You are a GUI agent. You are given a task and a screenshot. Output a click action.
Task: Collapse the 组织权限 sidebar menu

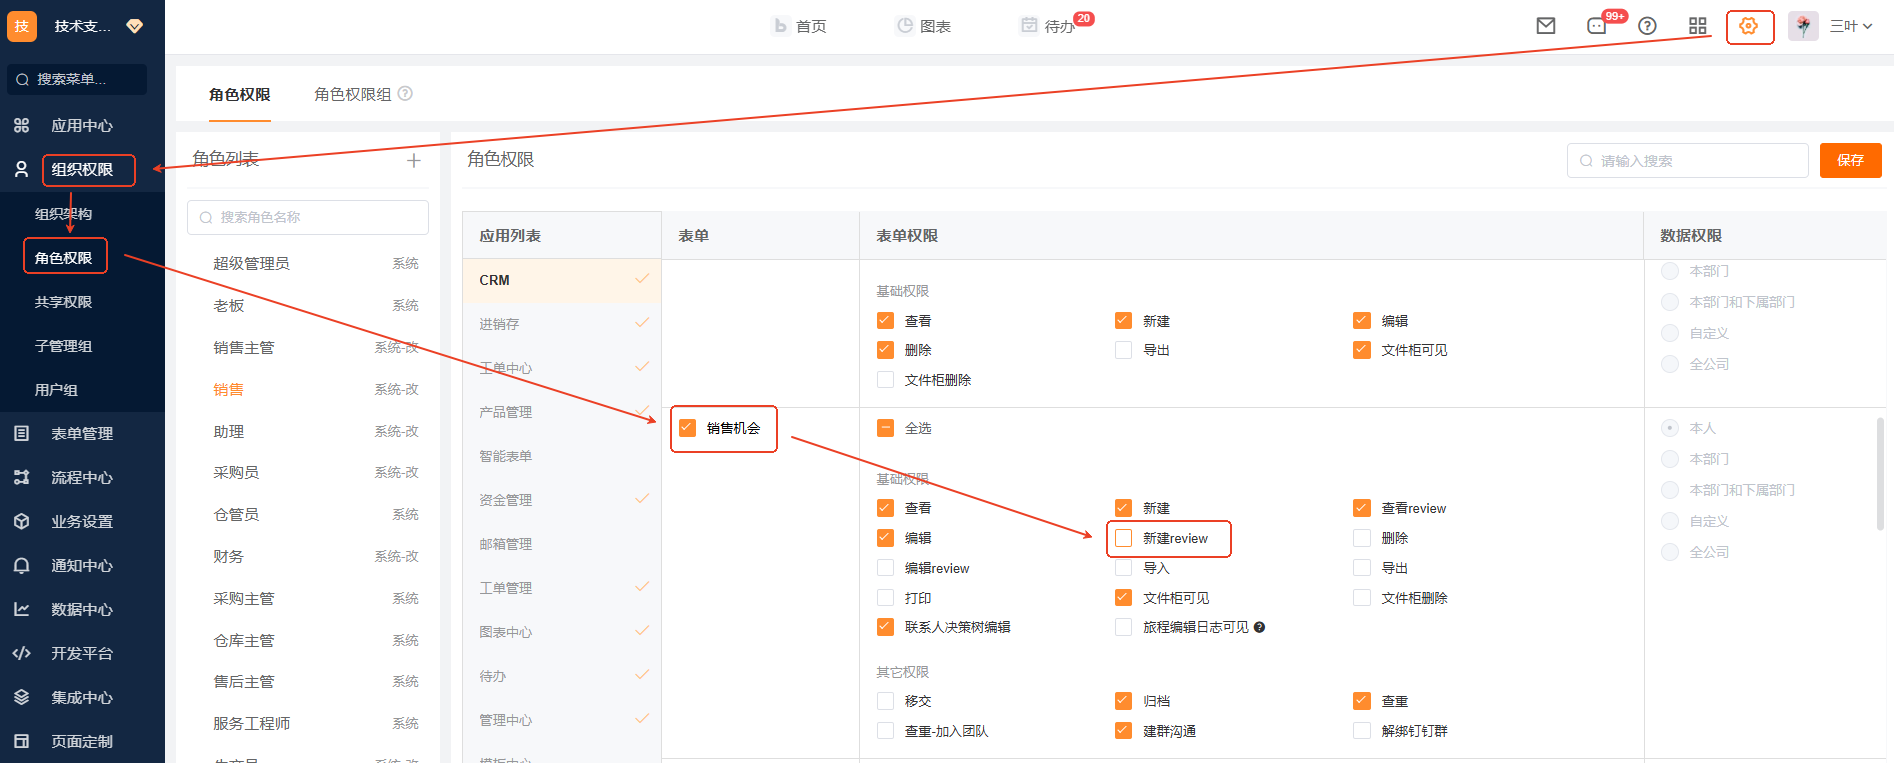tap(82, 170)
